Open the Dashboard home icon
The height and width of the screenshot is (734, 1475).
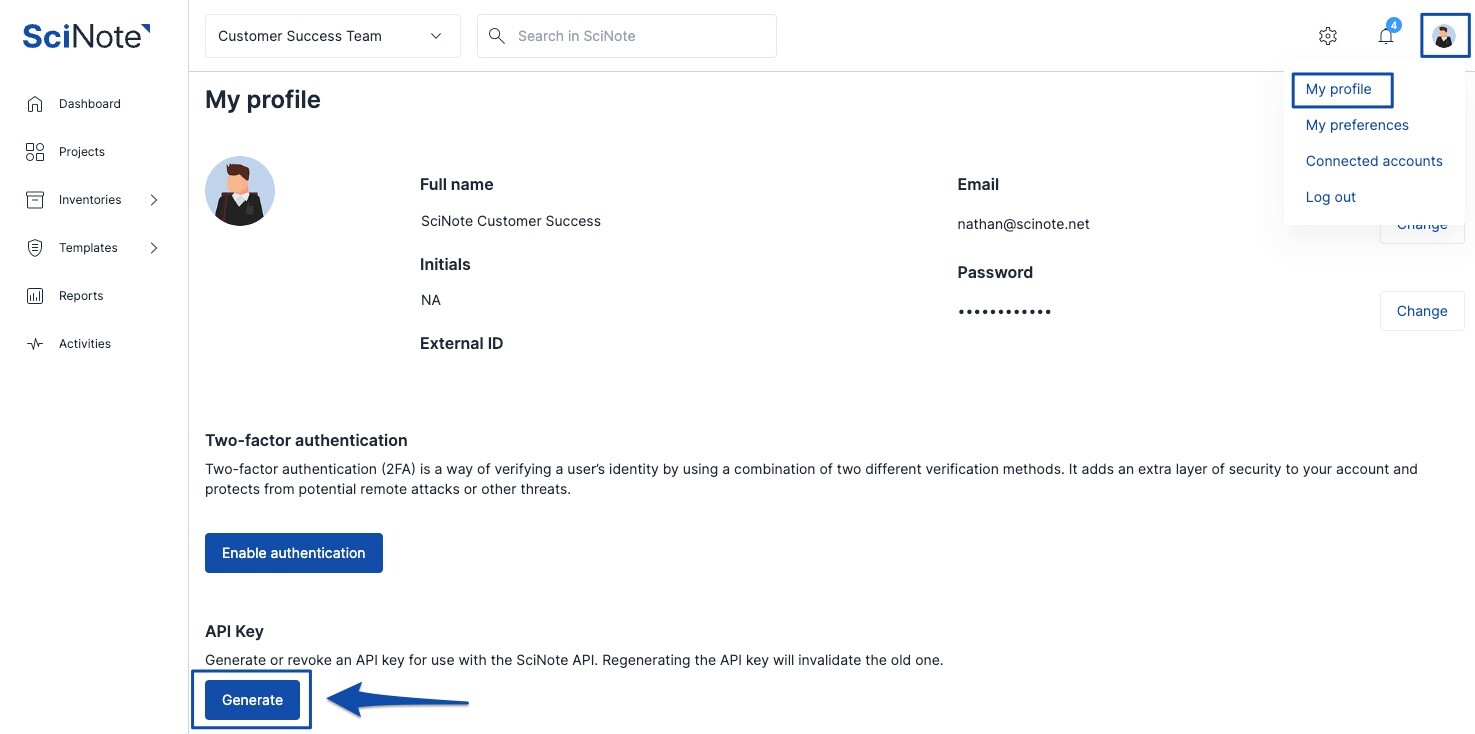coord(35,104)
